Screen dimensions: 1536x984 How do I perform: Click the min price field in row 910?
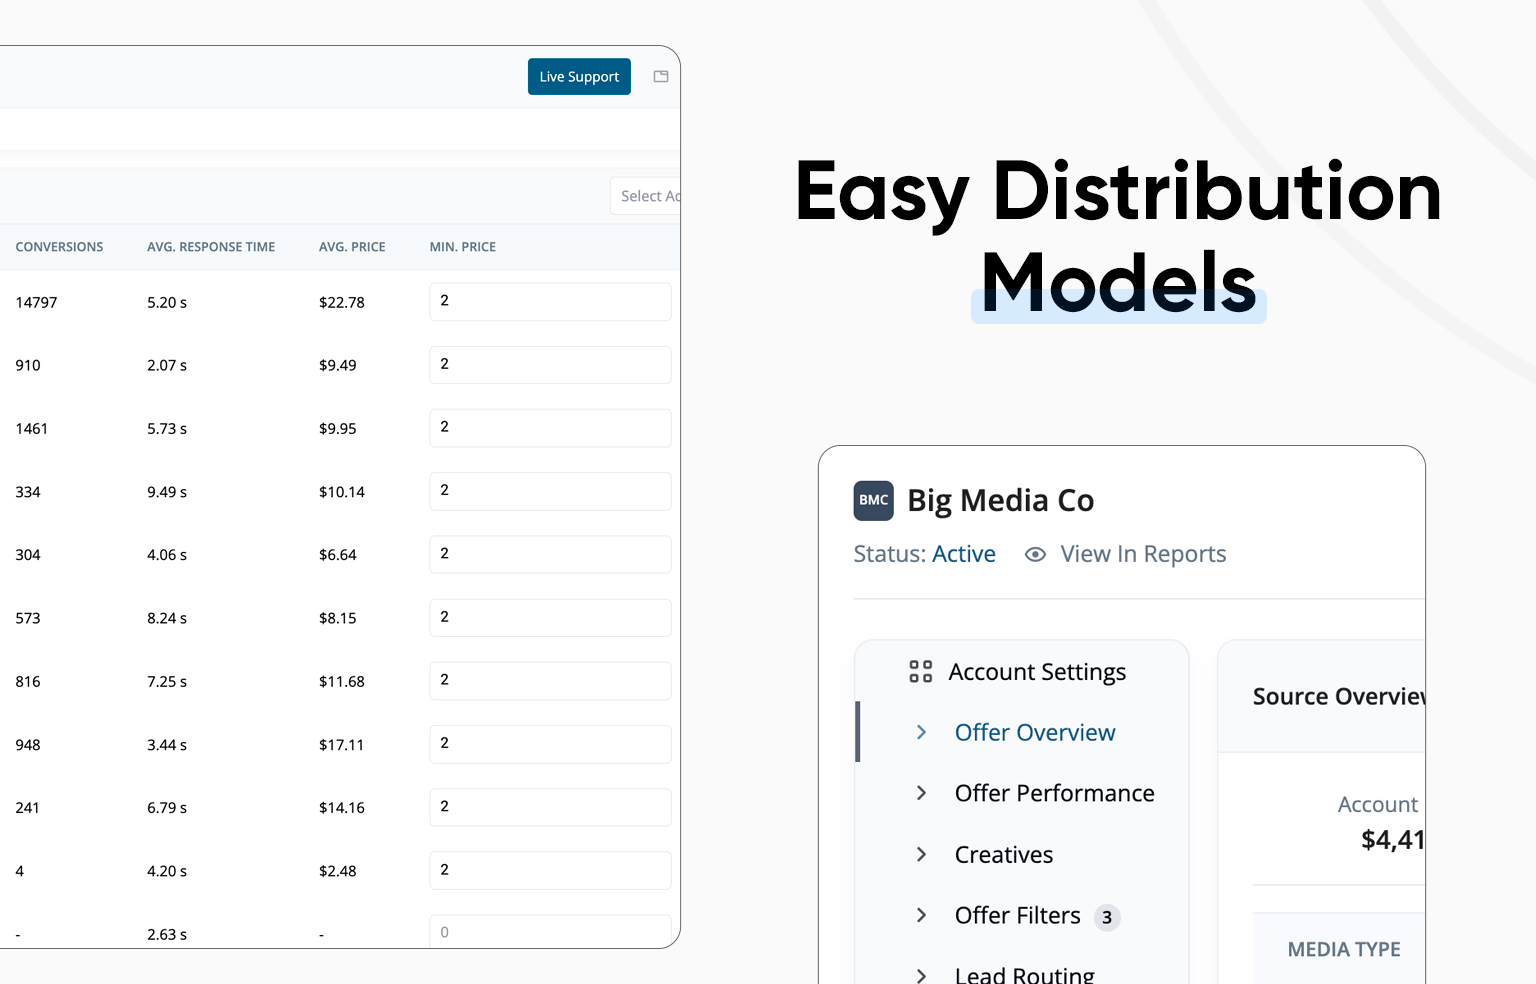point(550,365)
